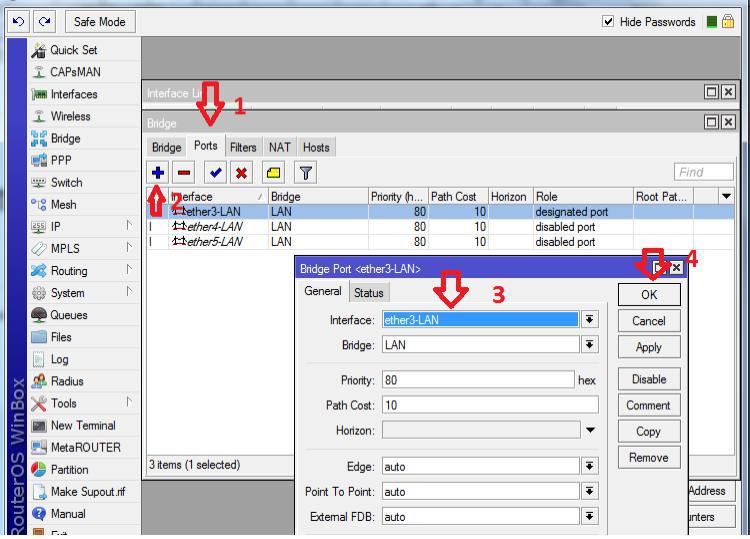
Task: Open the Interface dropdown arrow
Action: [x=590, y=319]
